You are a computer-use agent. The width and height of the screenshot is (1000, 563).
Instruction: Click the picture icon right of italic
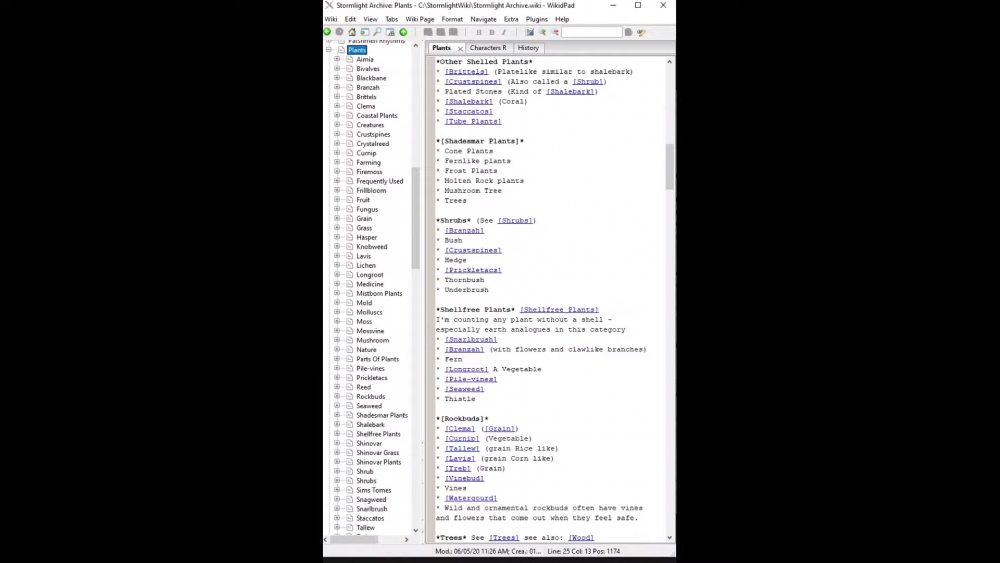[529, 32]
